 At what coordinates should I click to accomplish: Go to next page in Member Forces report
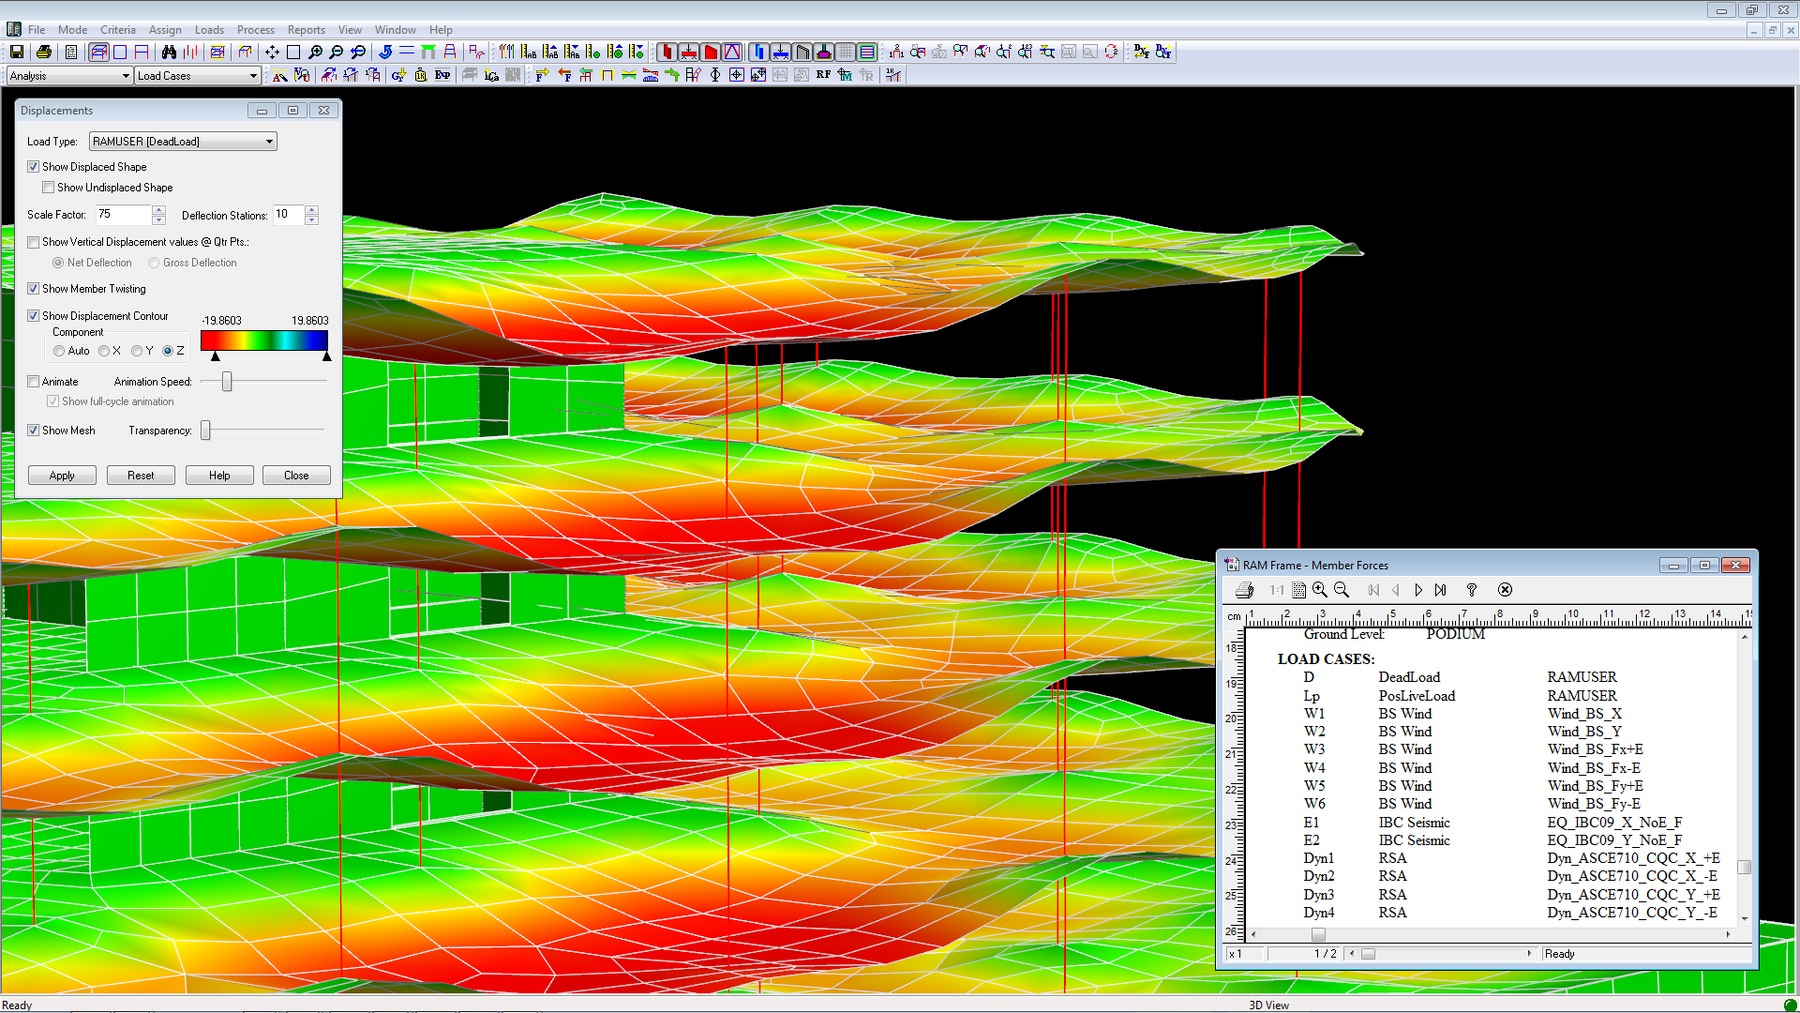coord(1418,590)
